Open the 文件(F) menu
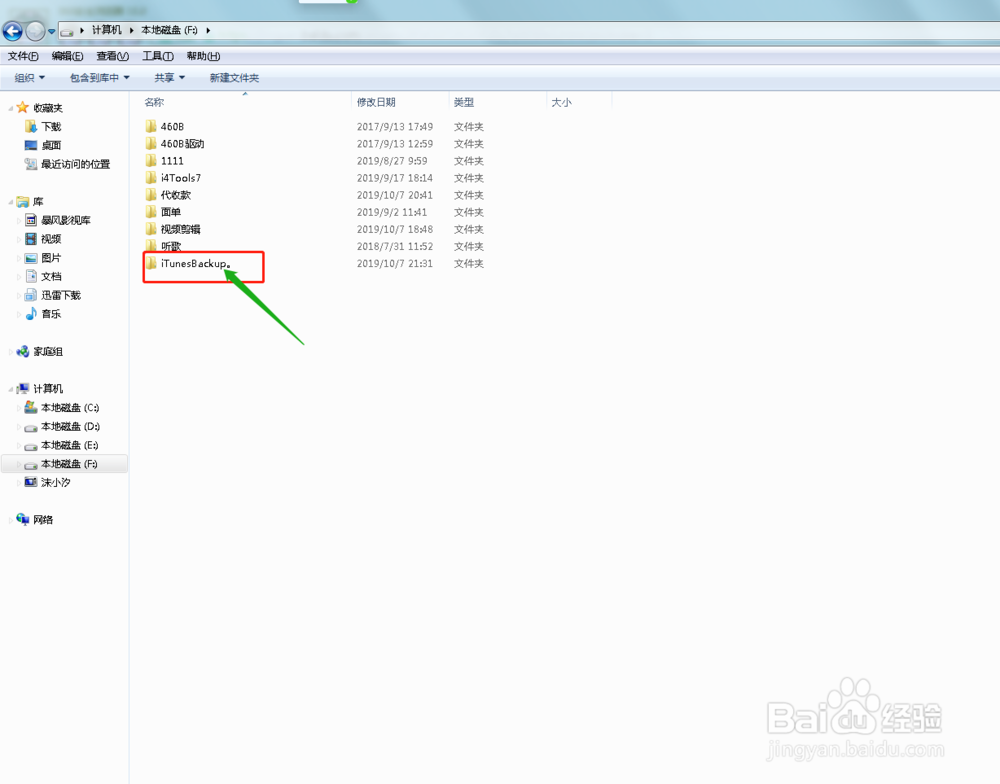This screenshot has height=784, width=1000. tap(23, 56)
